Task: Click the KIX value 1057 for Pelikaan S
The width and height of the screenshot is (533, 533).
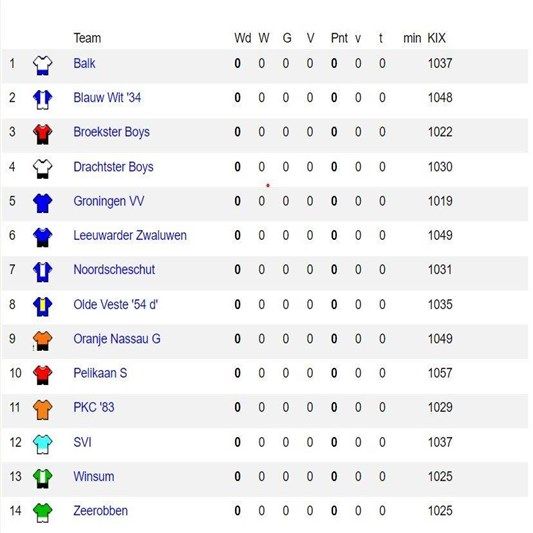Action: click(x=440, y=373)
